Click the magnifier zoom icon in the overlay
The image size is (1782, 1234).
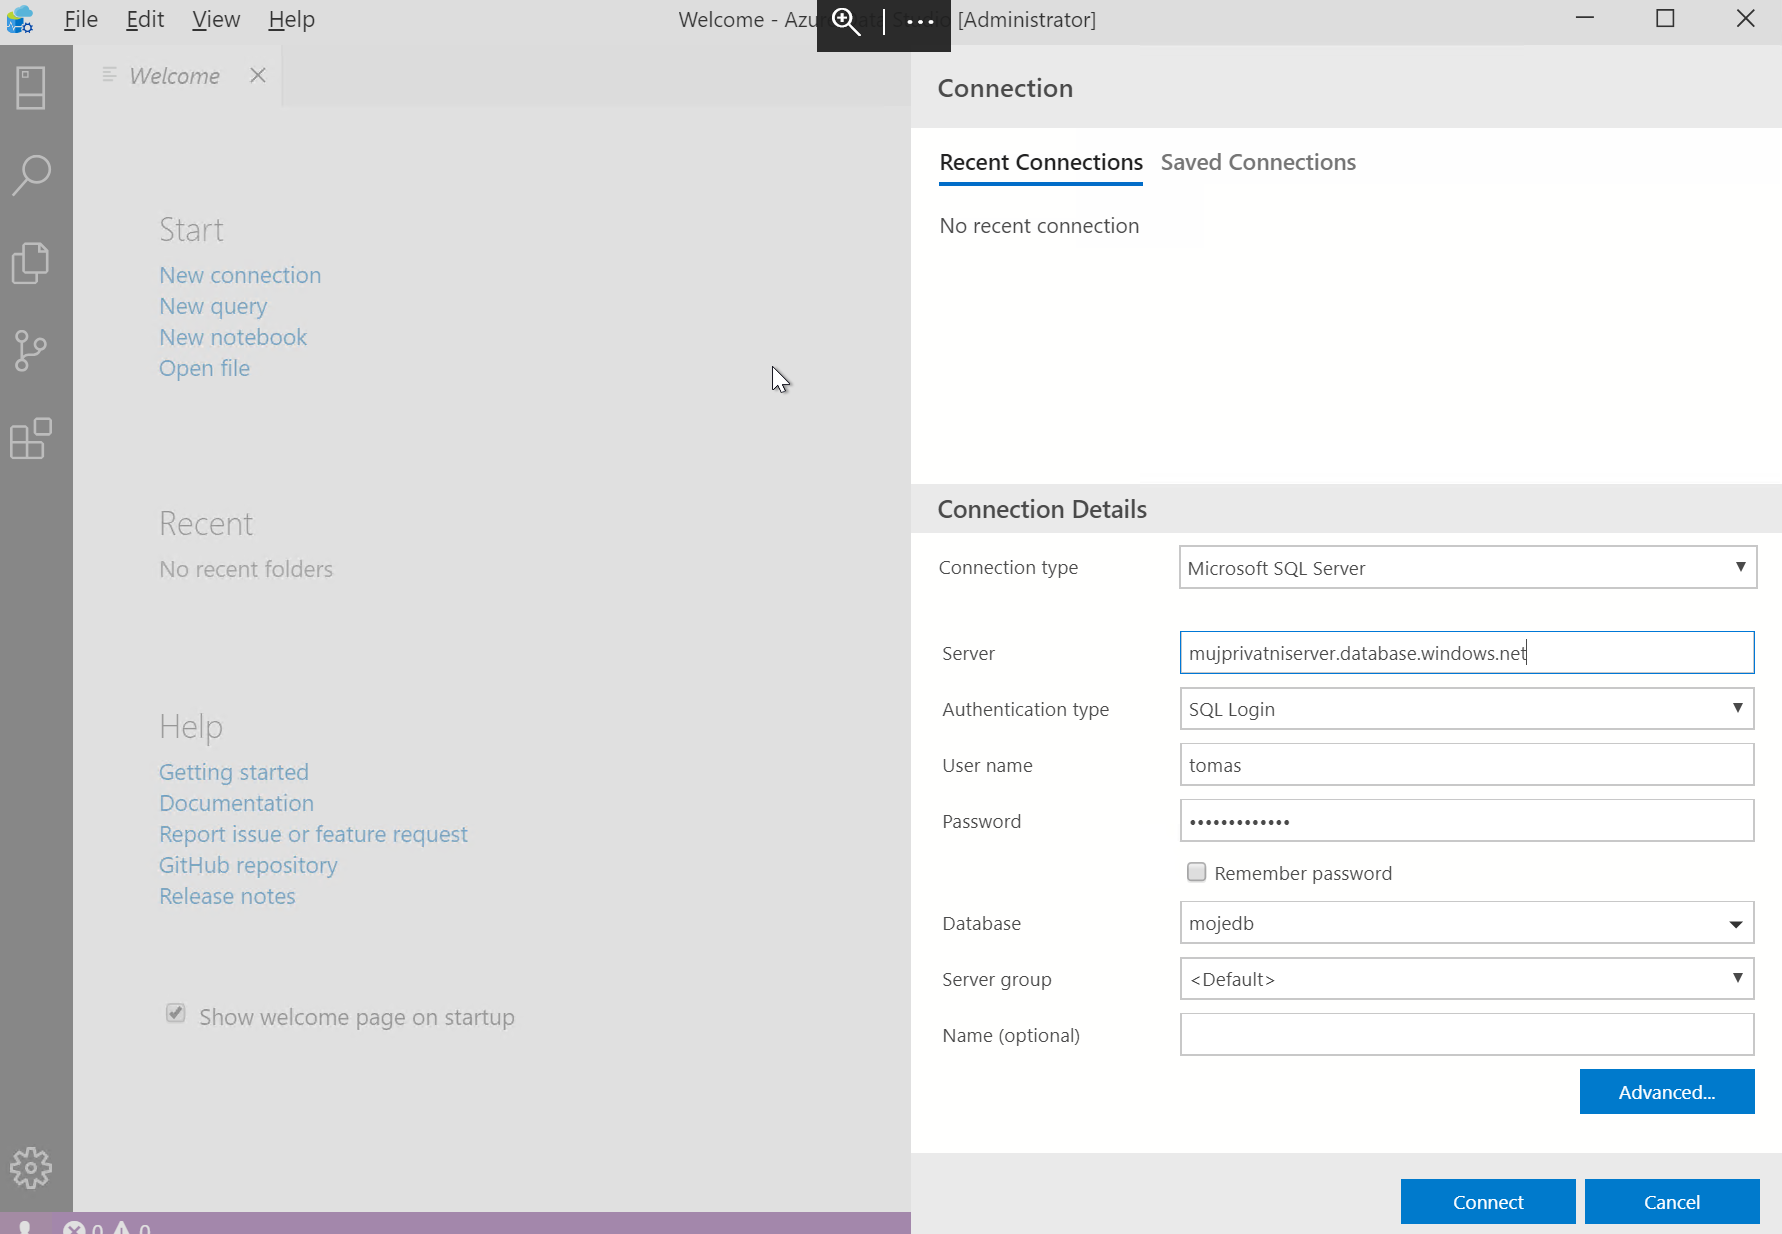pyautogui.click(x=846, y=21)
